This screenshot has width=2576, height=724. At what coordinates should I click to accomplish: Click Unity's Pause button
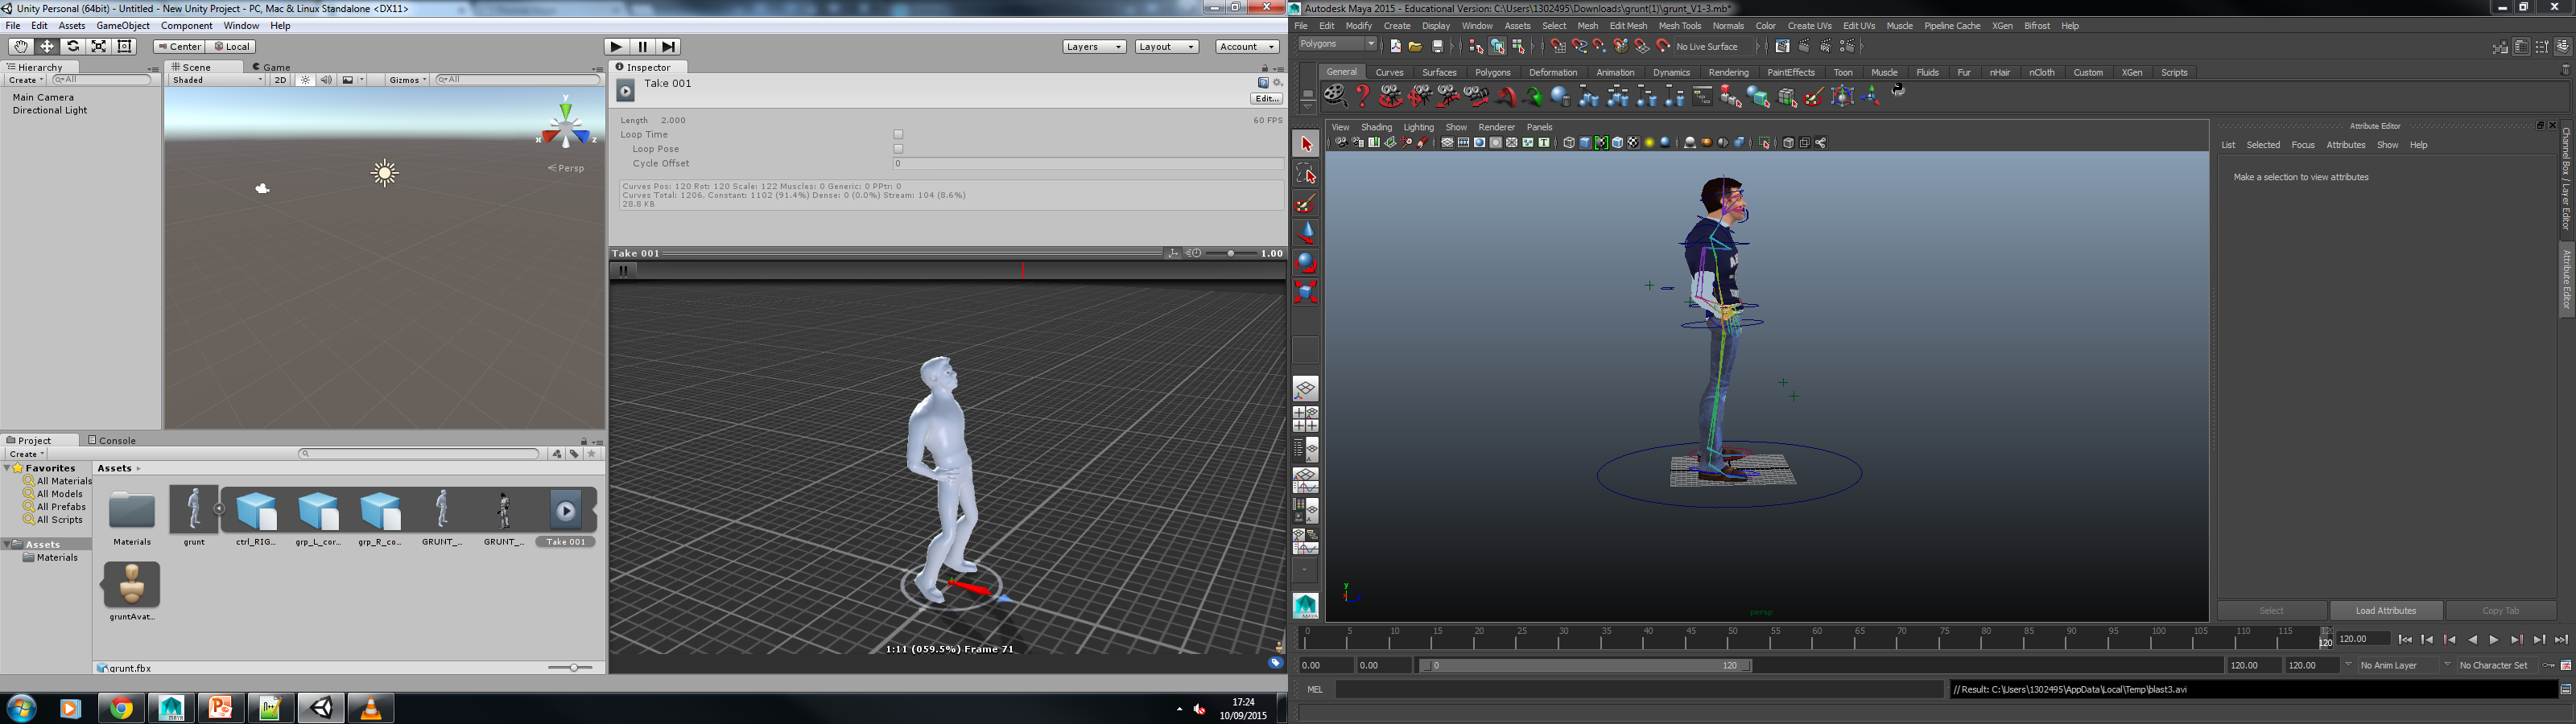[643, 47]
